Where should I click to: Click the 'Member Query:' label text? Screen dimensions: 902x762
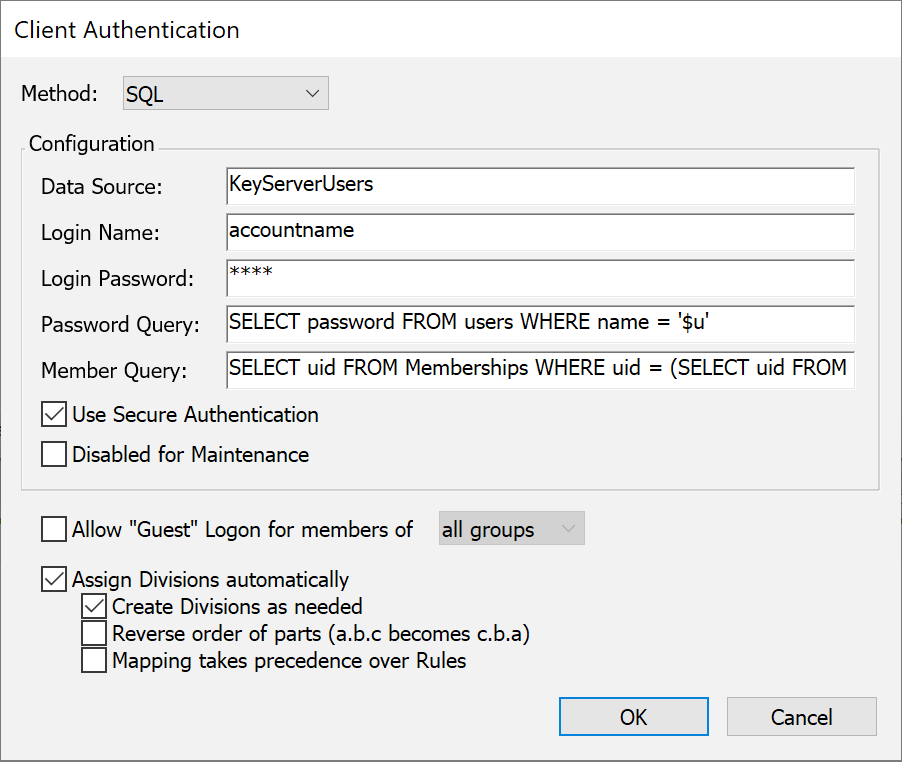point(114,371)
